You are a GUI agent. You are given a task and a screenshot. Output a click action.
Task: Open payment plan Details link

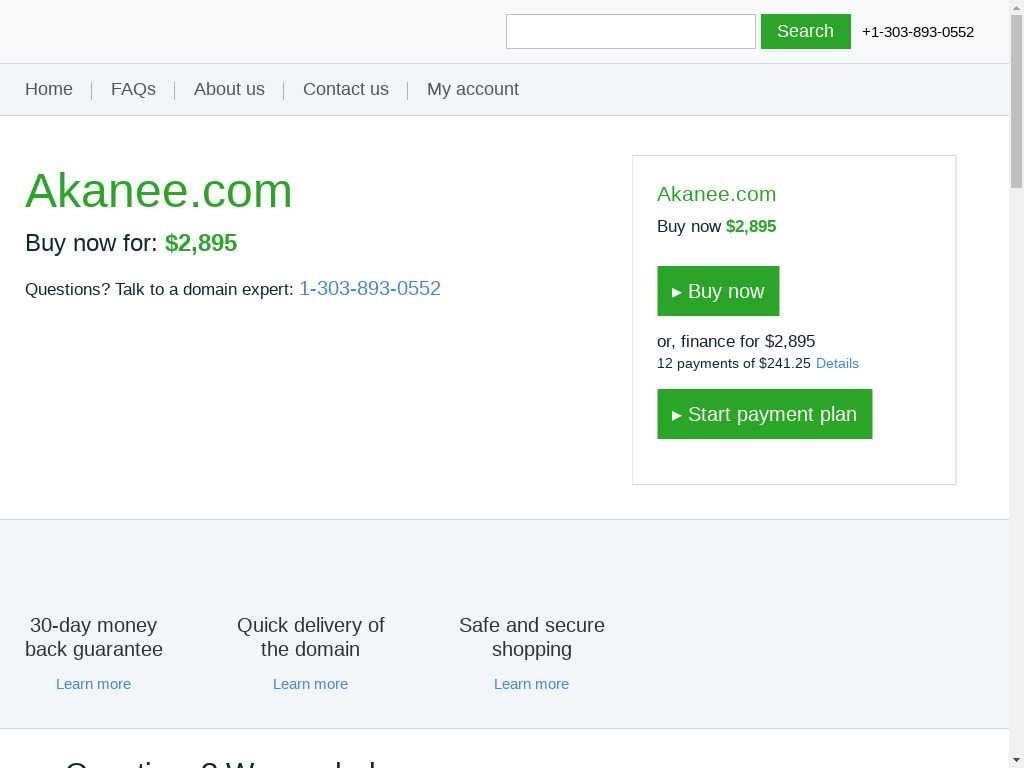click(837, 363)
